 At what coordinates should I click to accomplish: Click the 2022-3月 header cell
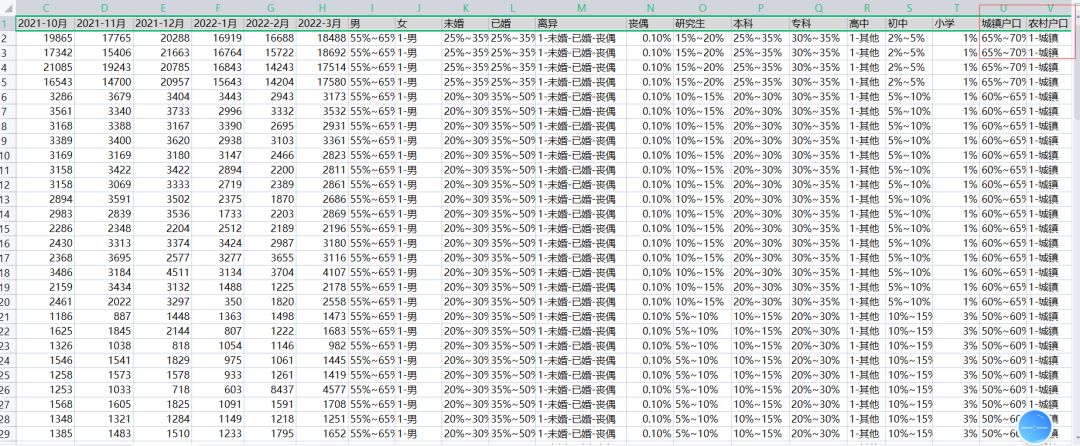pyautogui.click(x=322, y=24)
